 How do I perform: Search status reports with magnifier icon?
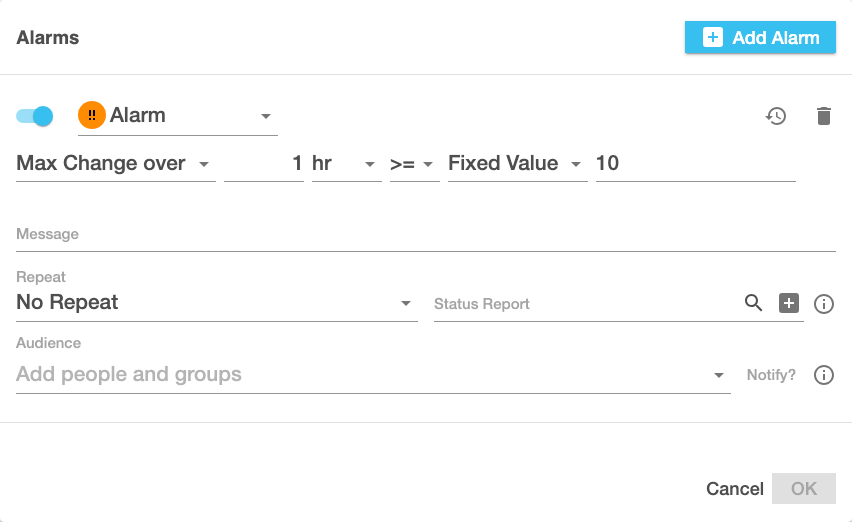pyautogui.click(x=754, y=303)
